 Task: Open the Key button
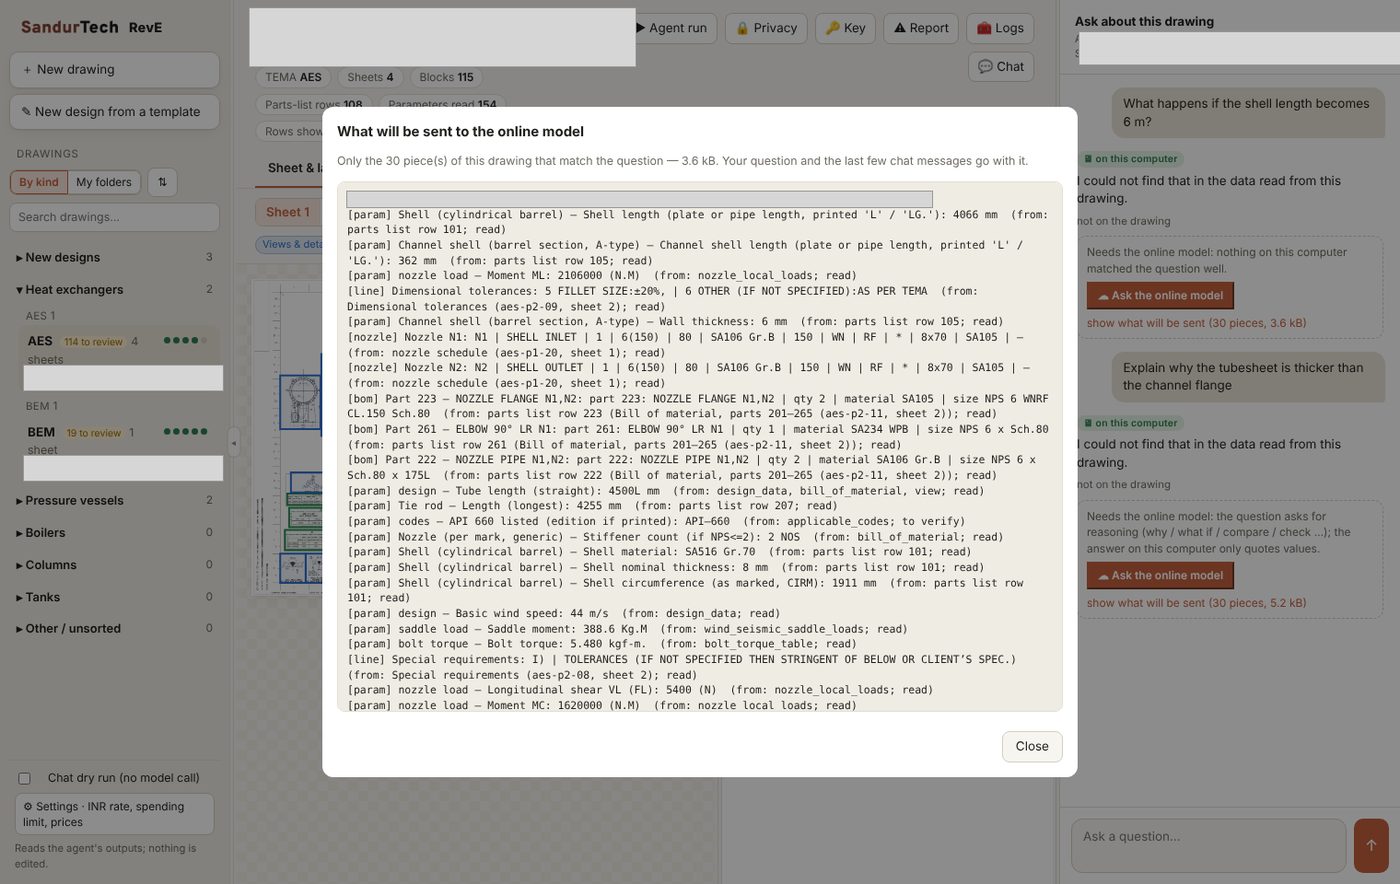(x=846, y=28)
